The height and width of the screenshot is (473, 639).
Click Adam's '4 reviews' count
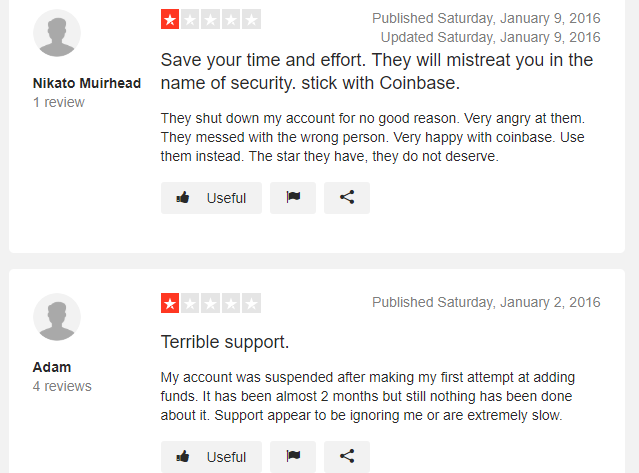(x=62, y=386)
